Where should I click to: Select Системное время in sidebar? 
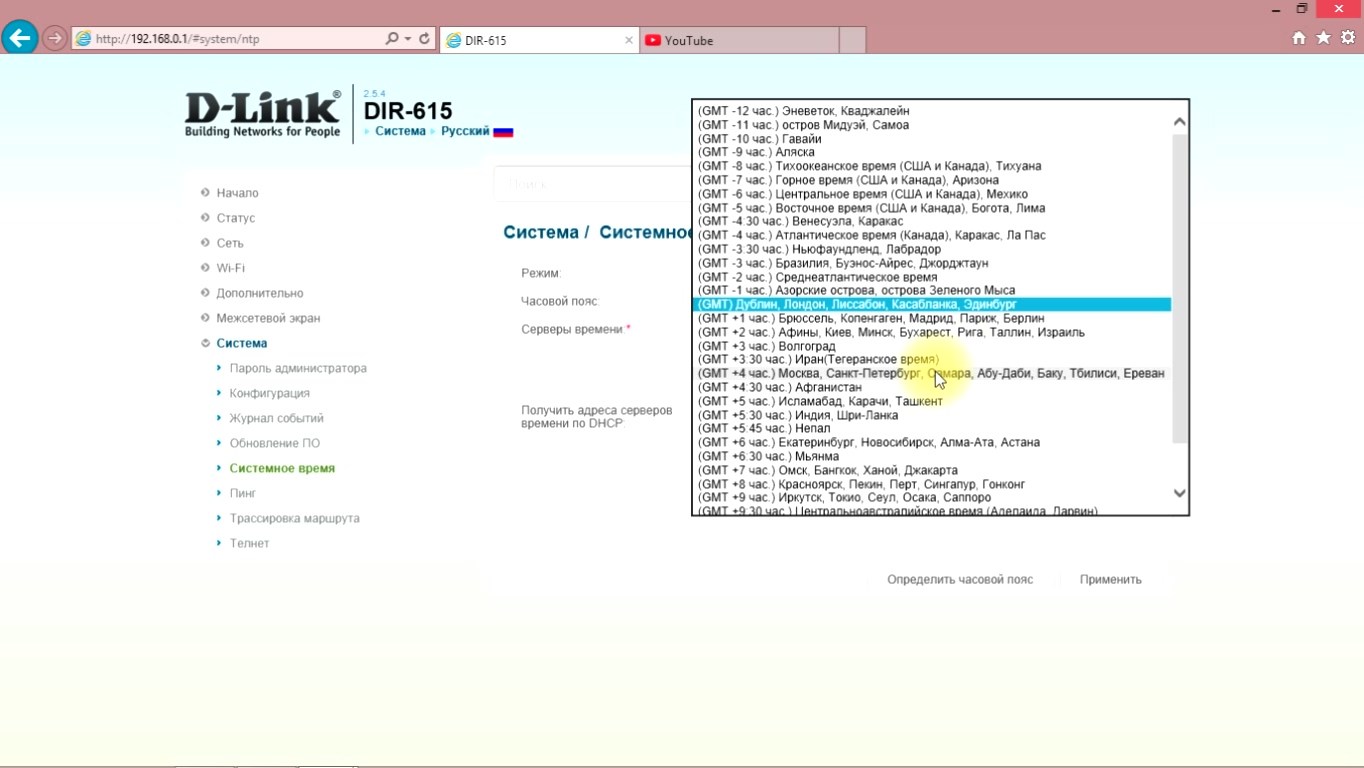tap(282, 468)
